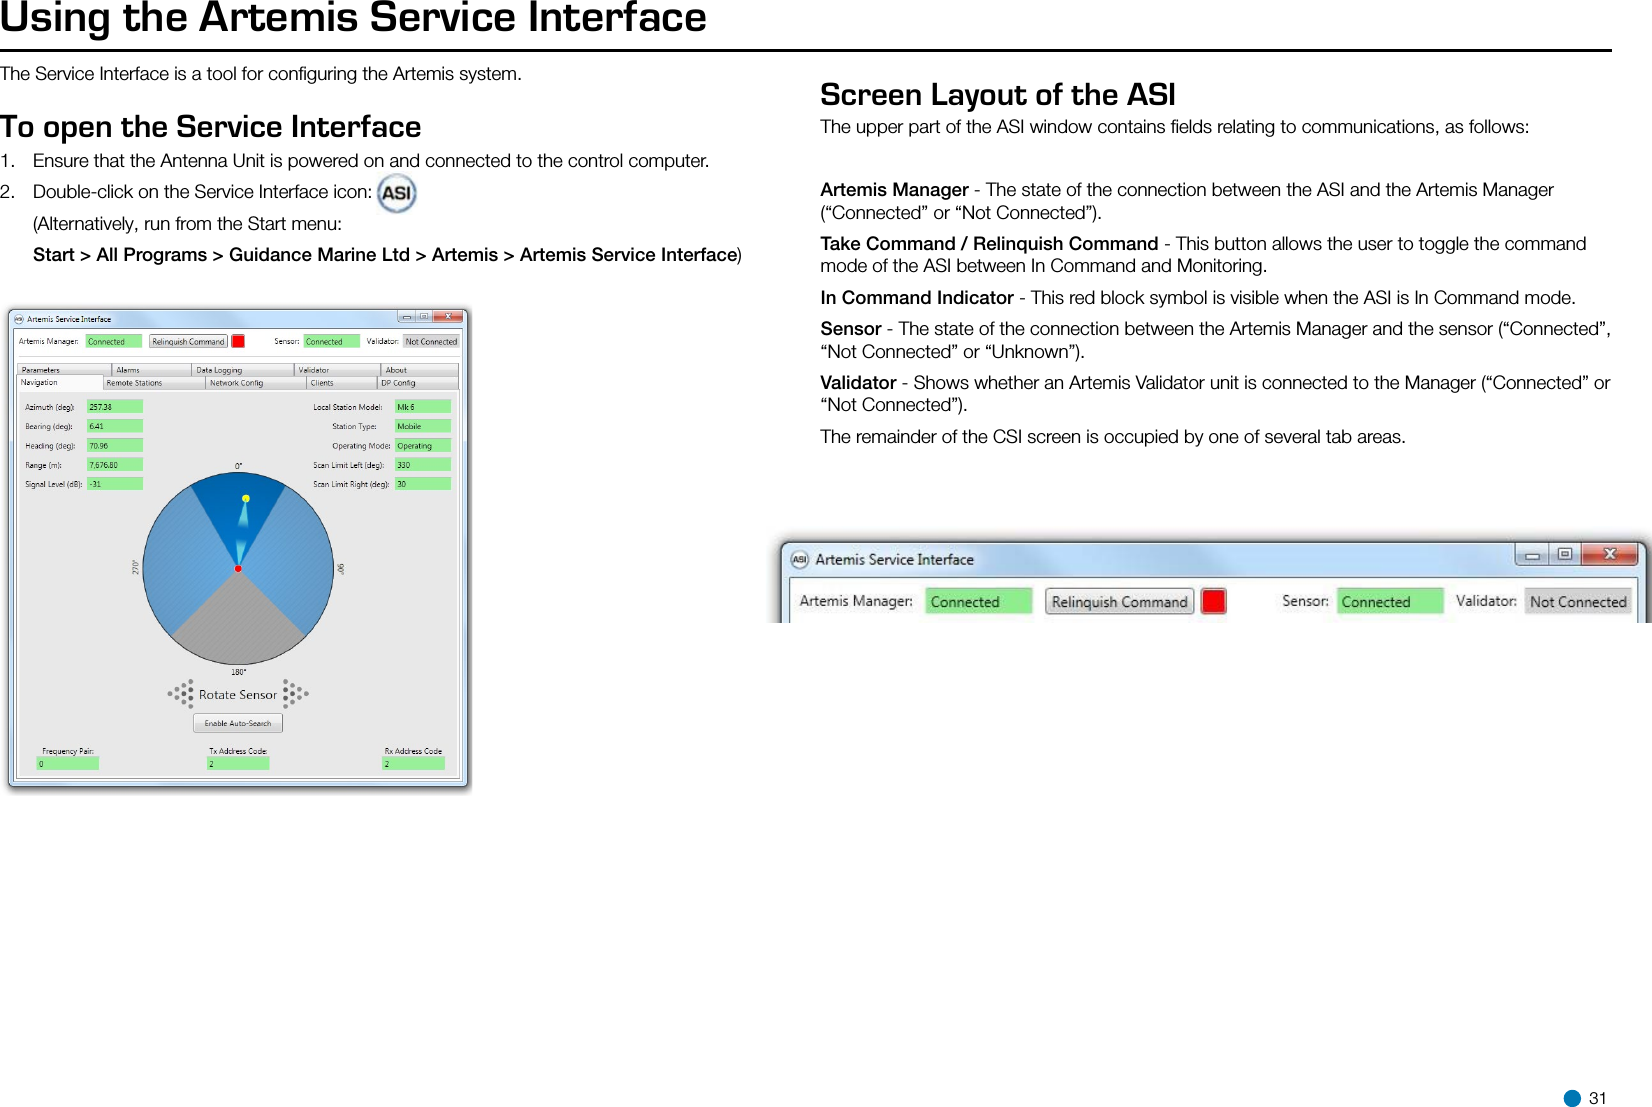1652x1107 pixels.
Task: Click the 0° label above the radar dial
Action: [239, 466]
